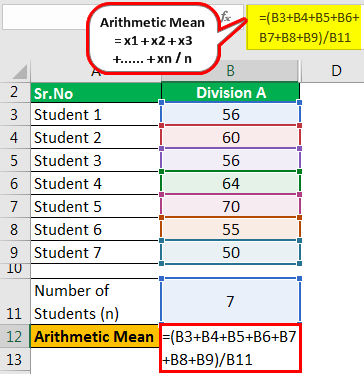
Task: Select the Sr.No header cell
Action: point(96,93)
